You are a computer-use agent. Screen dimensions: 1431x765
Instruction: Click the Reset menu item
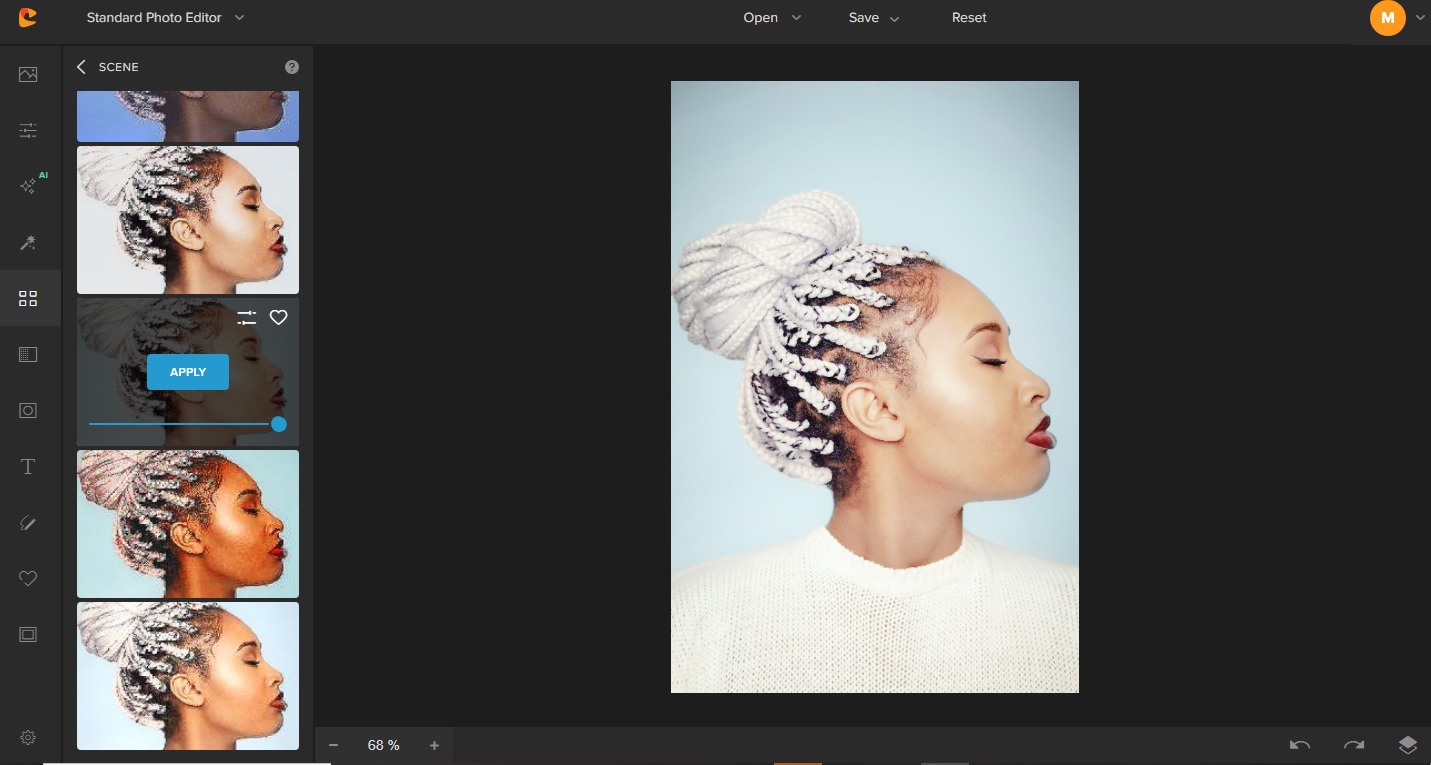click(969, 18)
